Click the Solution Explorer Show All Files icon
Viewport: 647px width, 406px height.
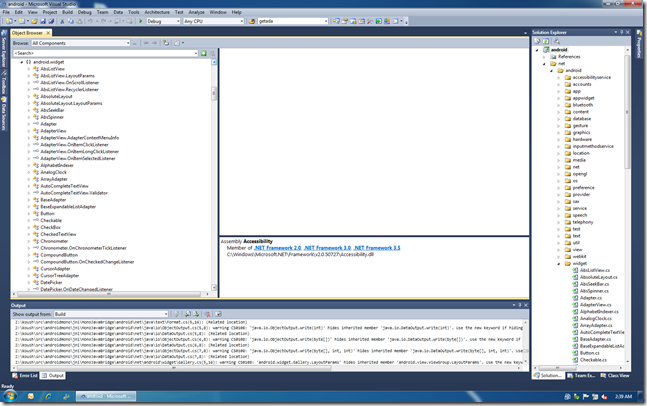[x=545, y=41]
